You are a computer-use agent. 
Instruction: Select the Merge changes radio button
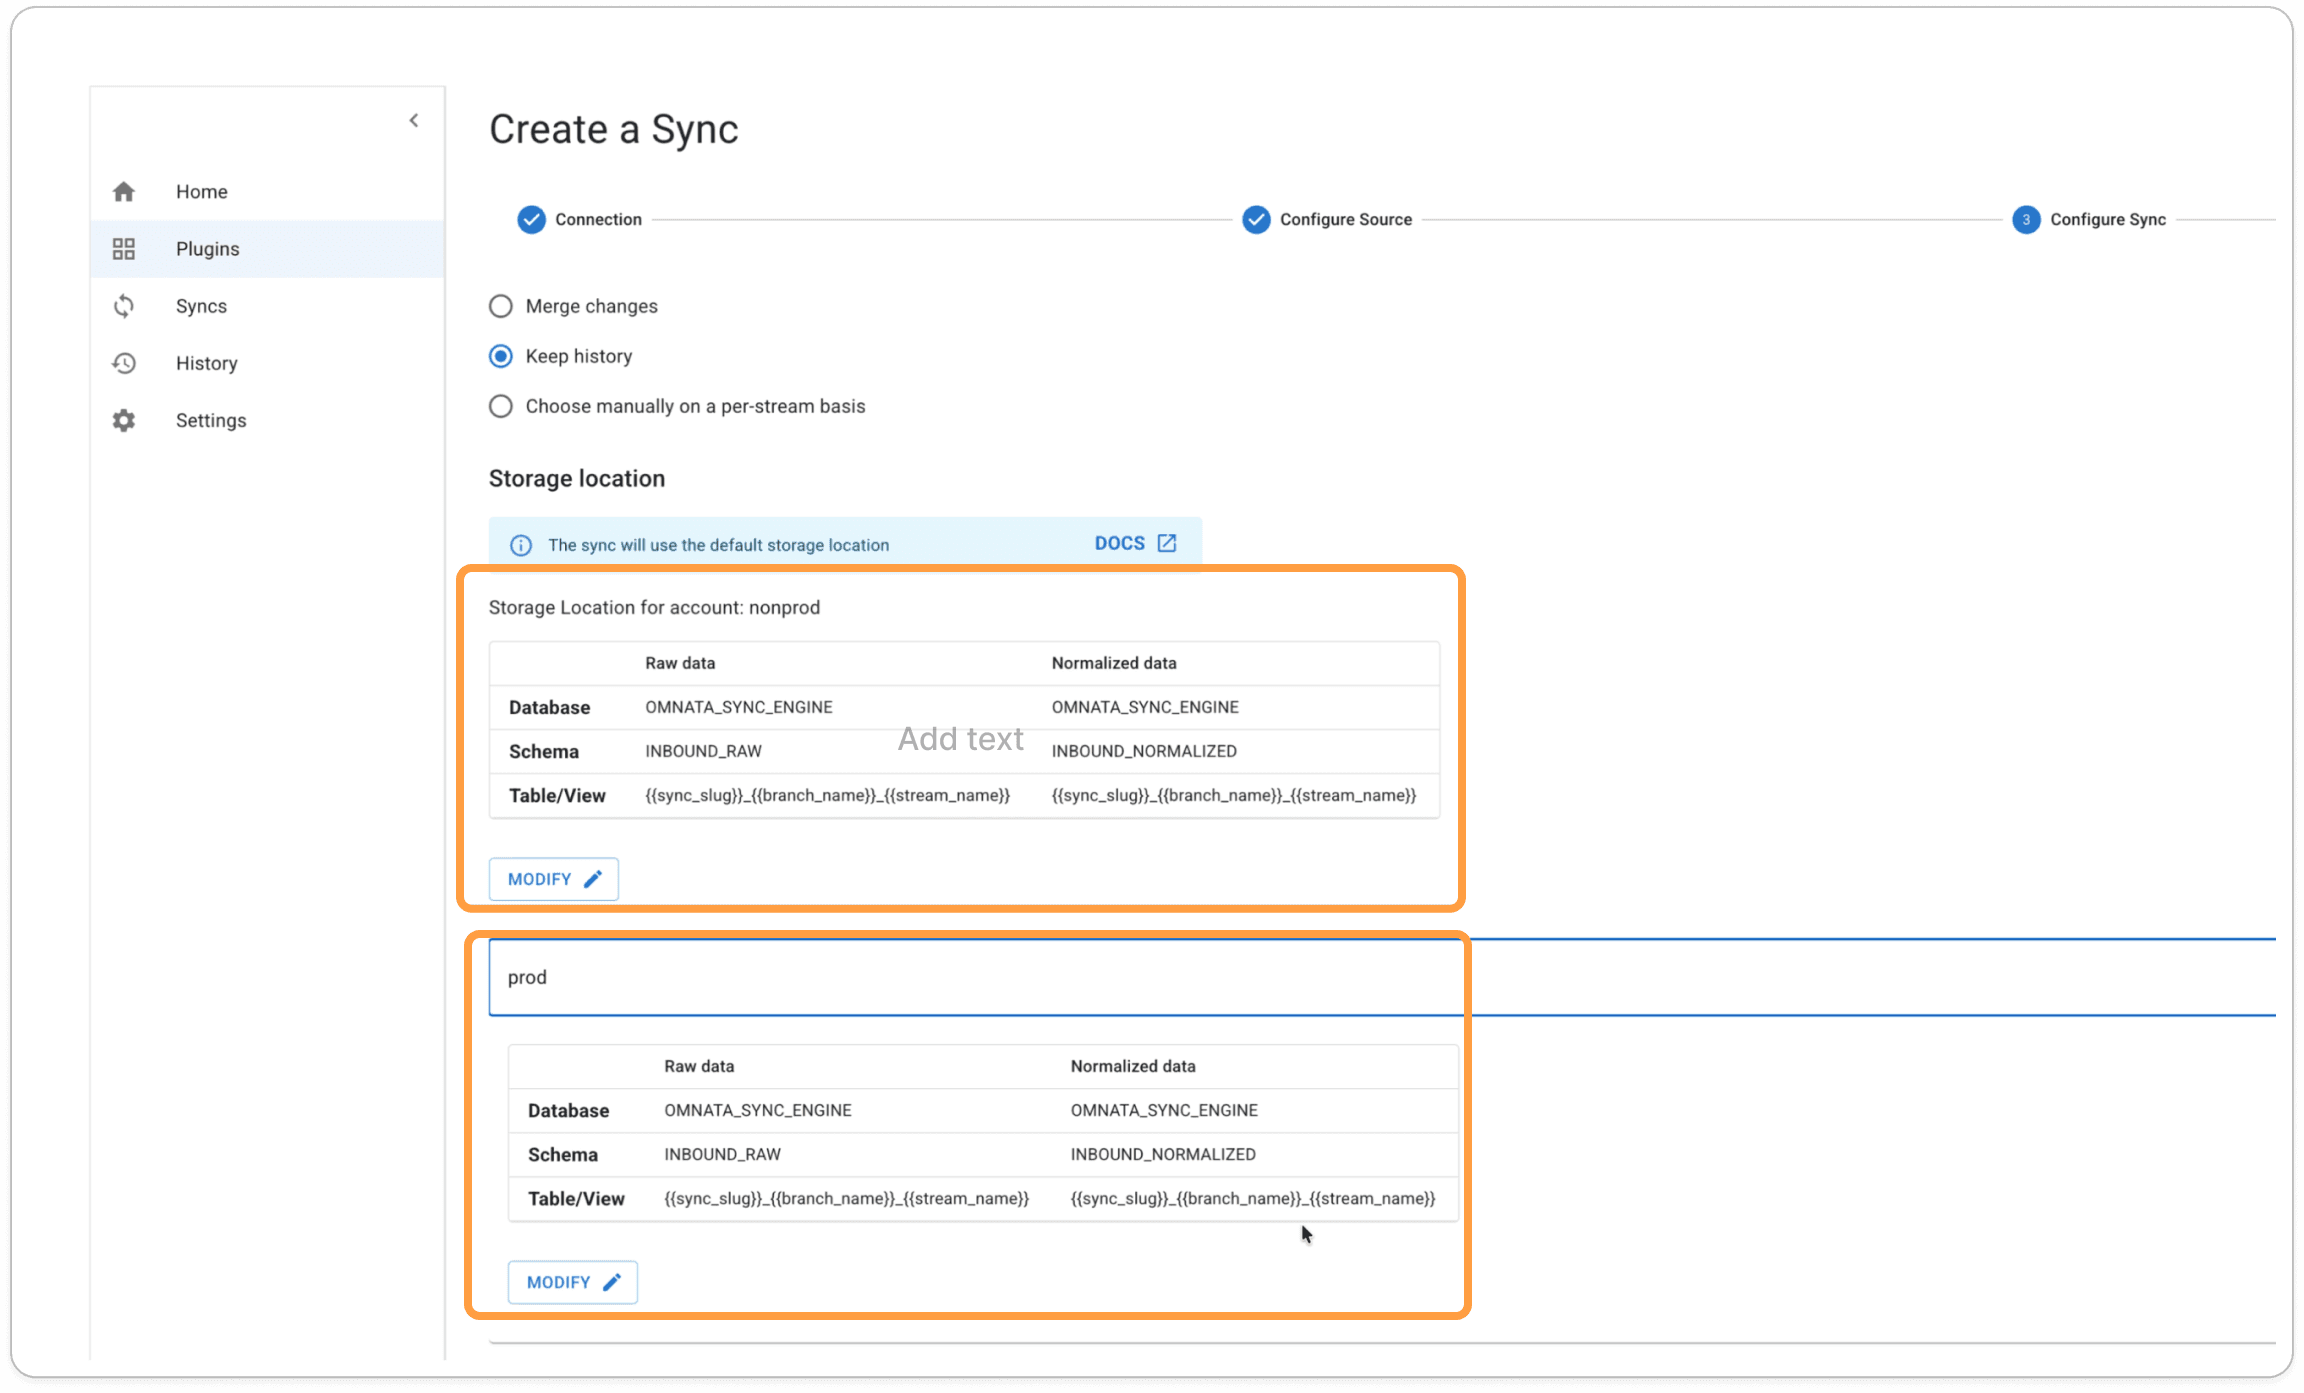tap(501, 306)
